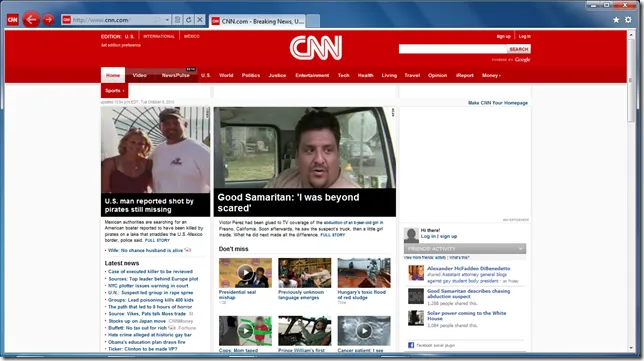Click Buffett: No tax cut for rich
The image size is (644, 361).
138,328
